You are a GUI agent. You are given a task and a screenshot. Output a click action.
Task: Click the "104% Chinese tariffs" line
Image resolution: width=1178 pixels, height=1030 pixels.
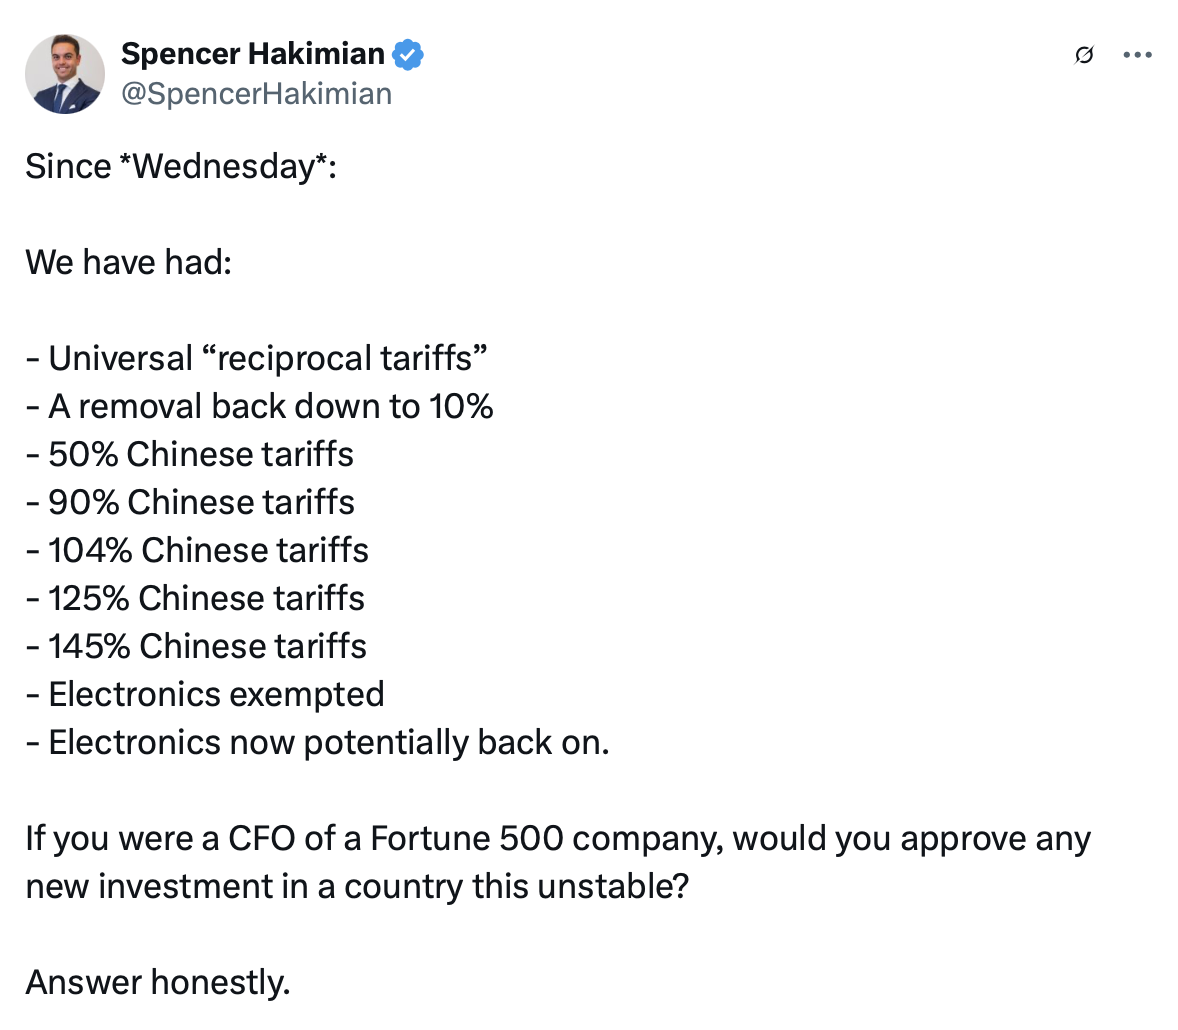pyautogui.click(x=197, y=550)
